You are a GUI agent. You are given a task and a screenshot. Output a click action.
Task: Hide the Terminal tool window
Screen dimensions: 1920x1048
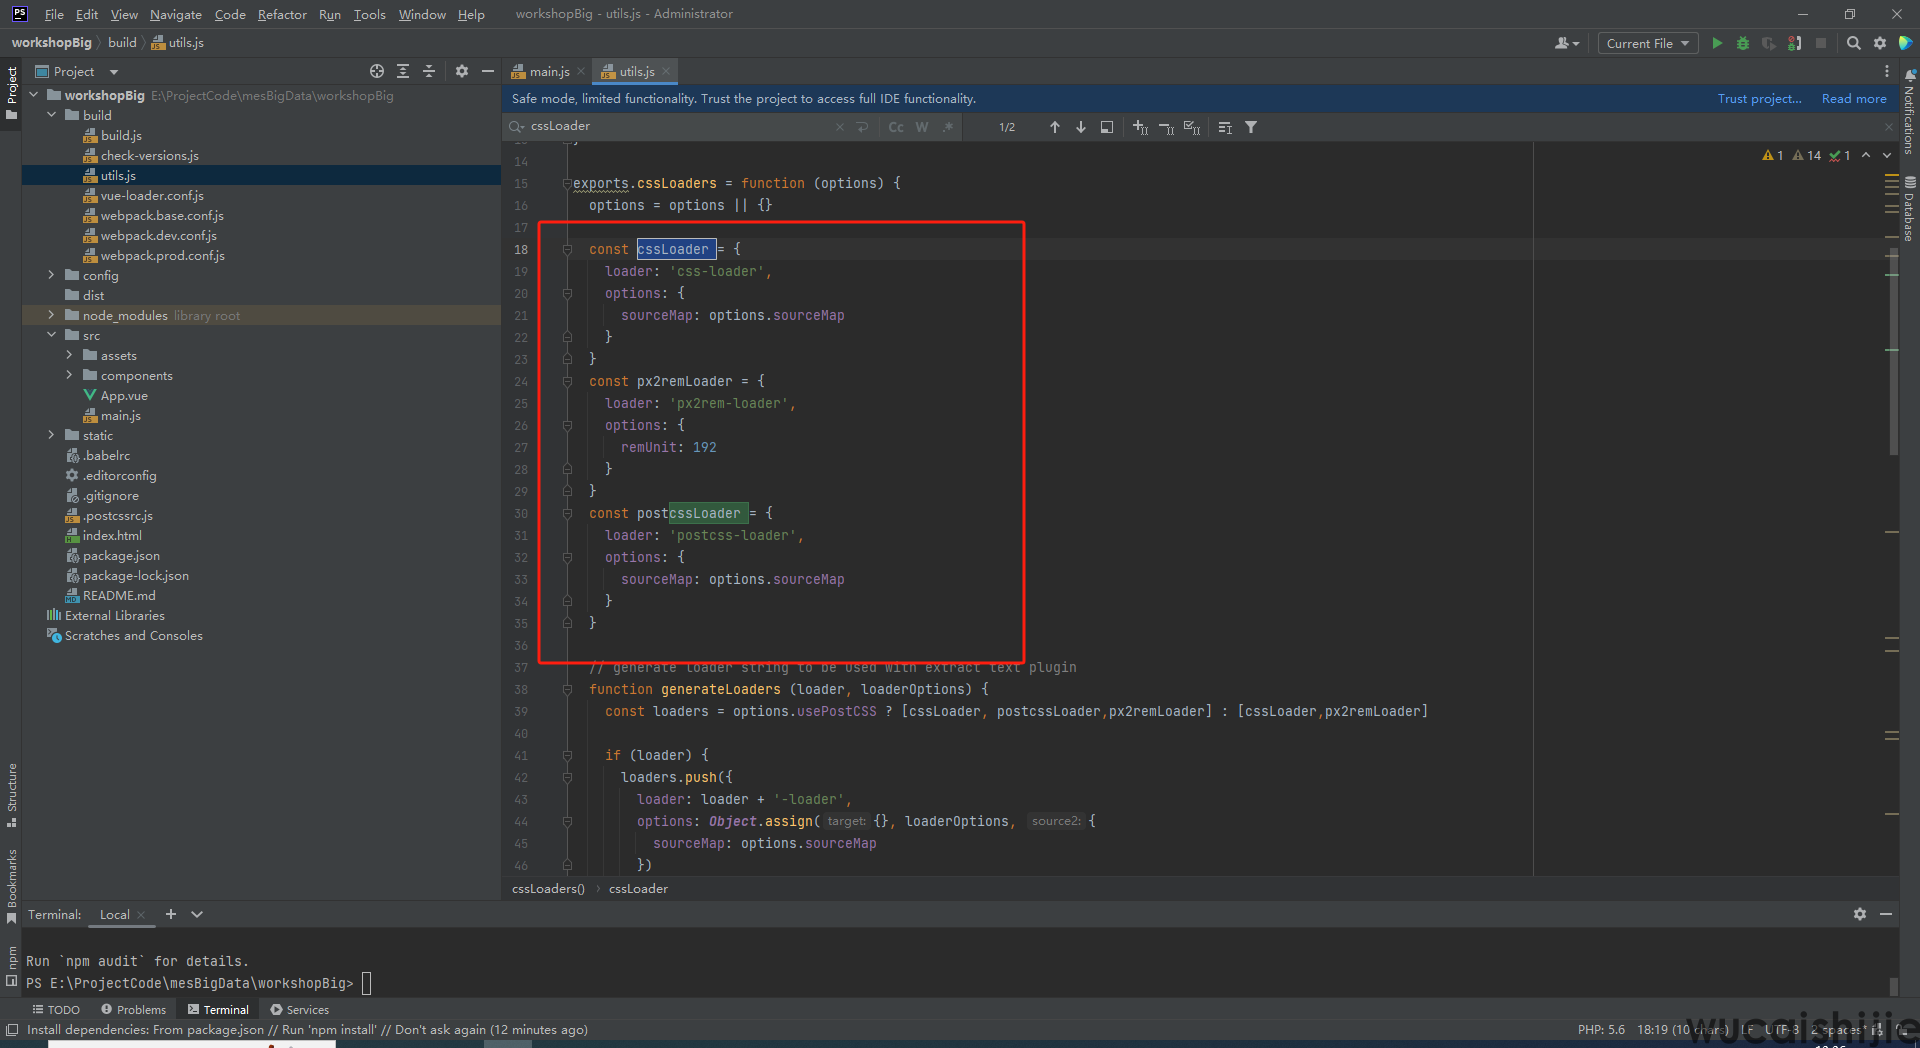(1886, 914)
